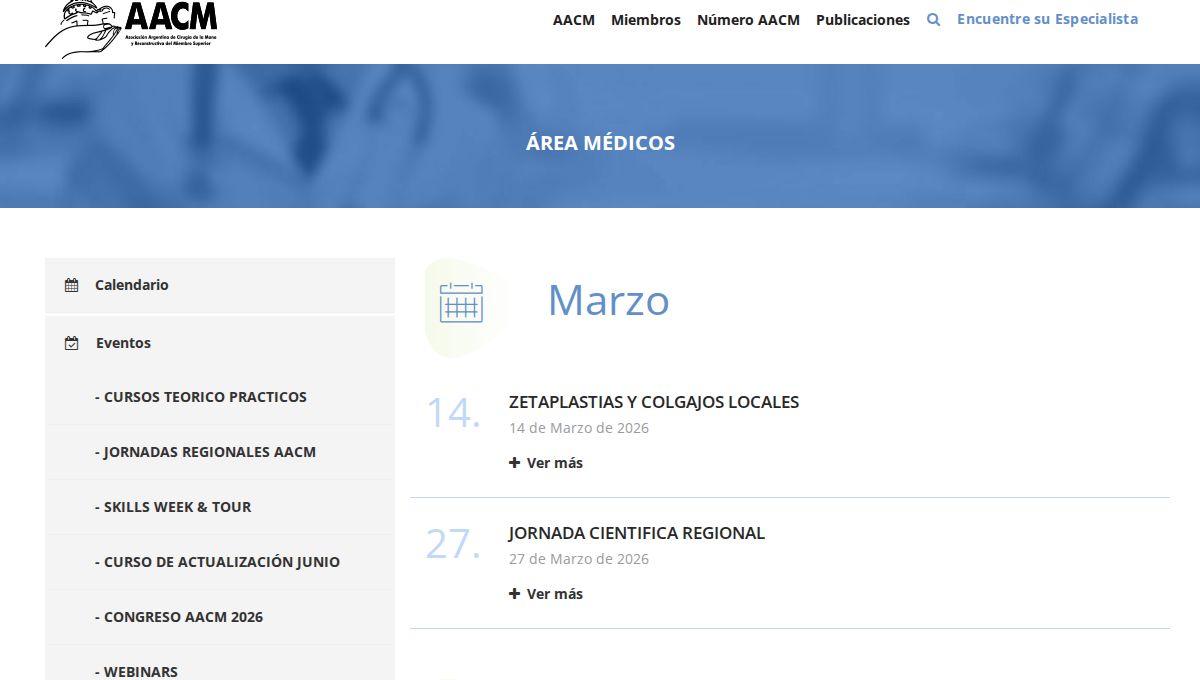The image size is (1200, 680).
Task: Click the large Marzo calendar icon
Action: [x=461, y=302]
